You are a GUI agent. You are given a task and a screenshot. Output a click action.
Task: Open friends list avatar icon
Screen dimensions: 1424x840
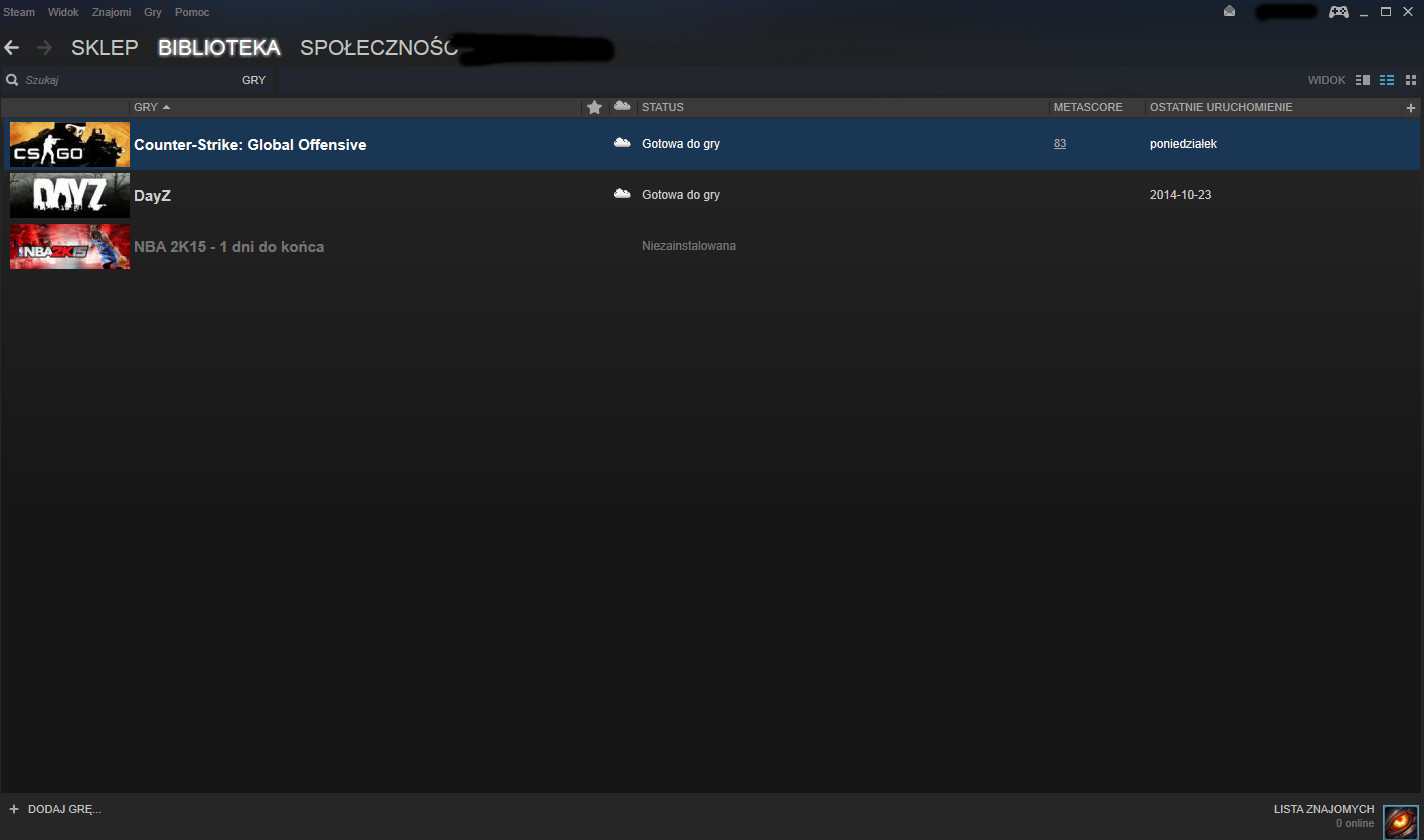[1400, 822]
